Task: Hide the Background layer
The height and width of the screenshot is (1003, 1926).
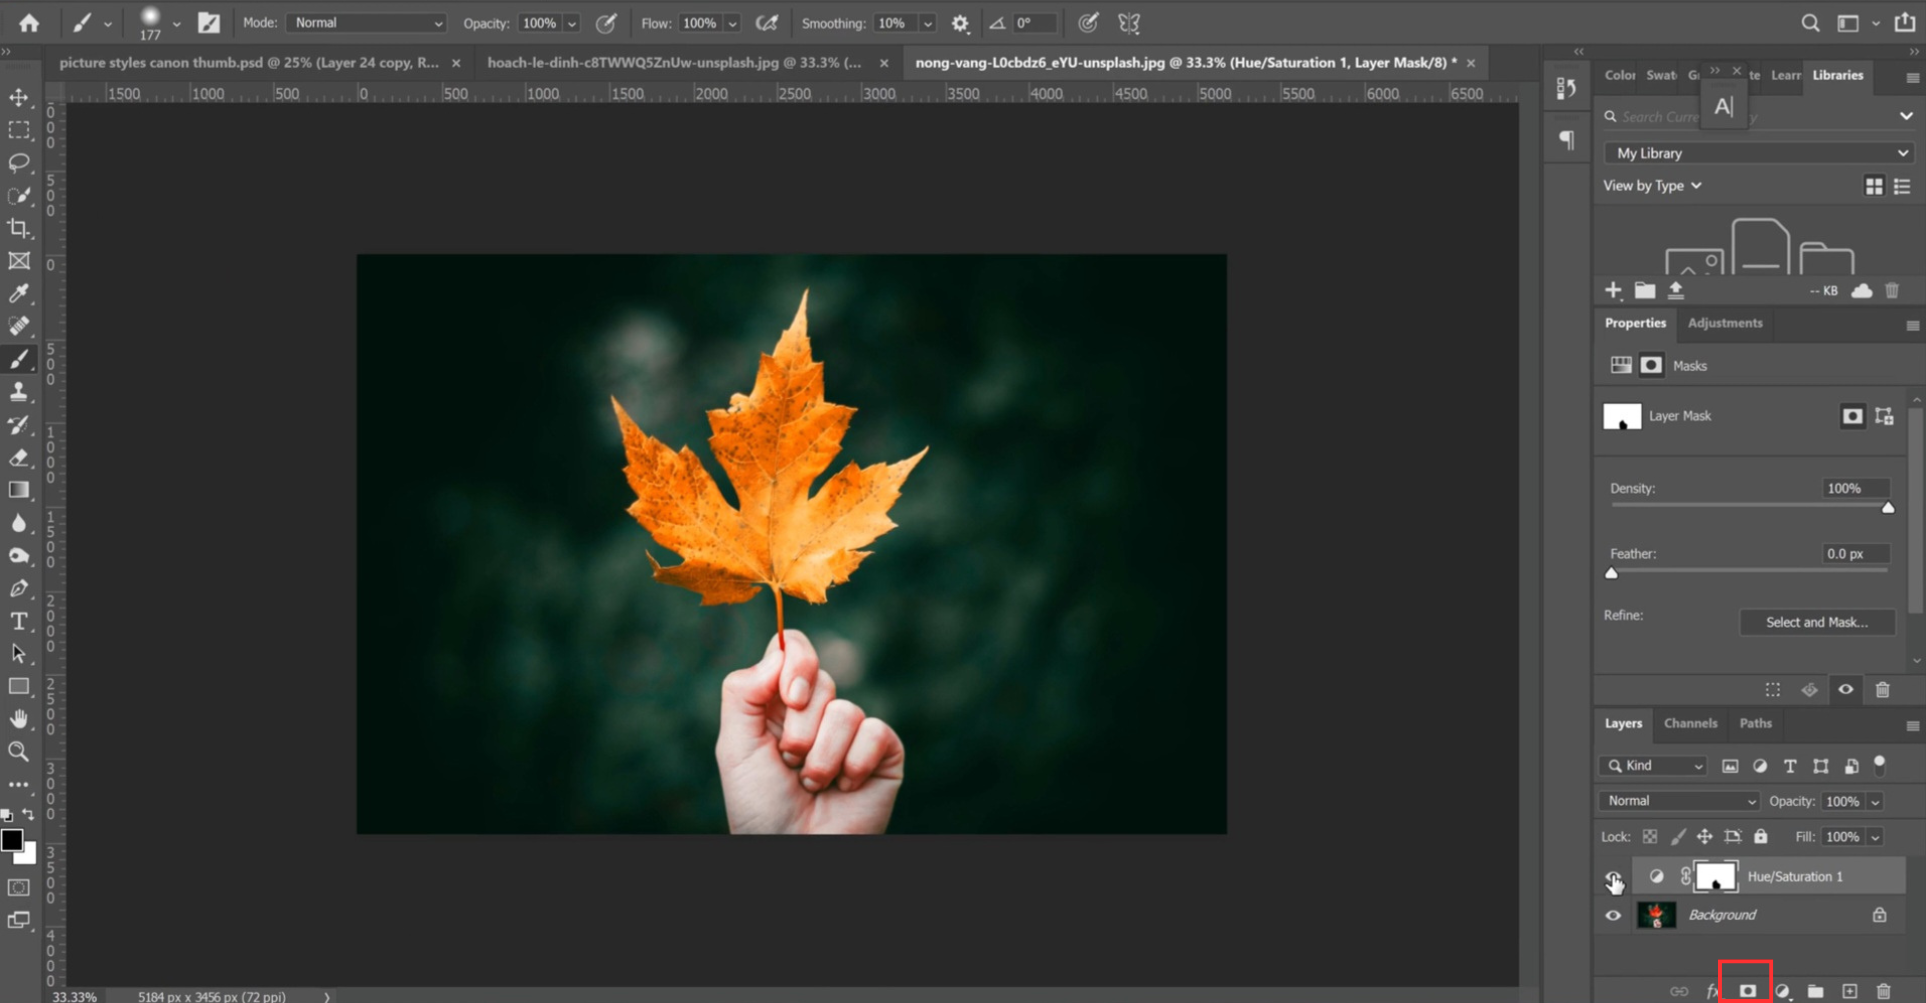Action: 1613,915
